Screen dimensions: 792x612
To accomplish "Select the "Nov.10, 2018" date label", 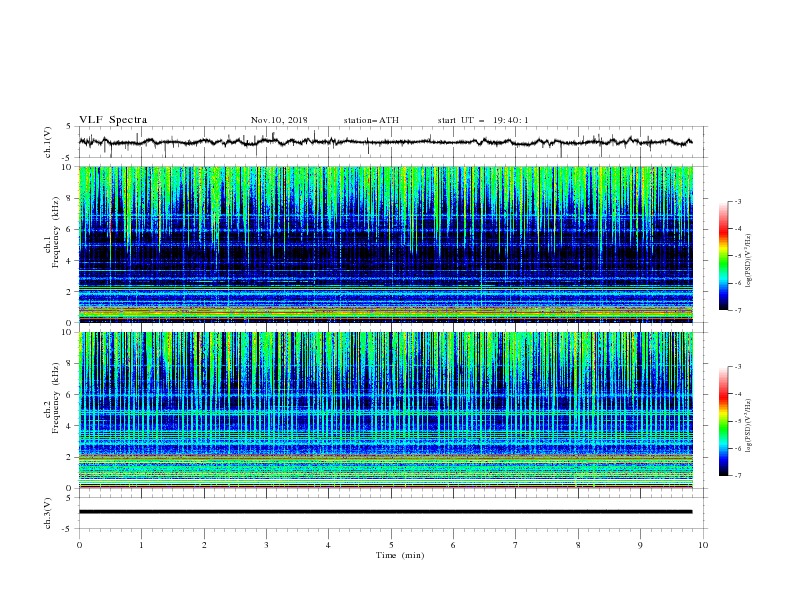I will (x=279, y=120).
